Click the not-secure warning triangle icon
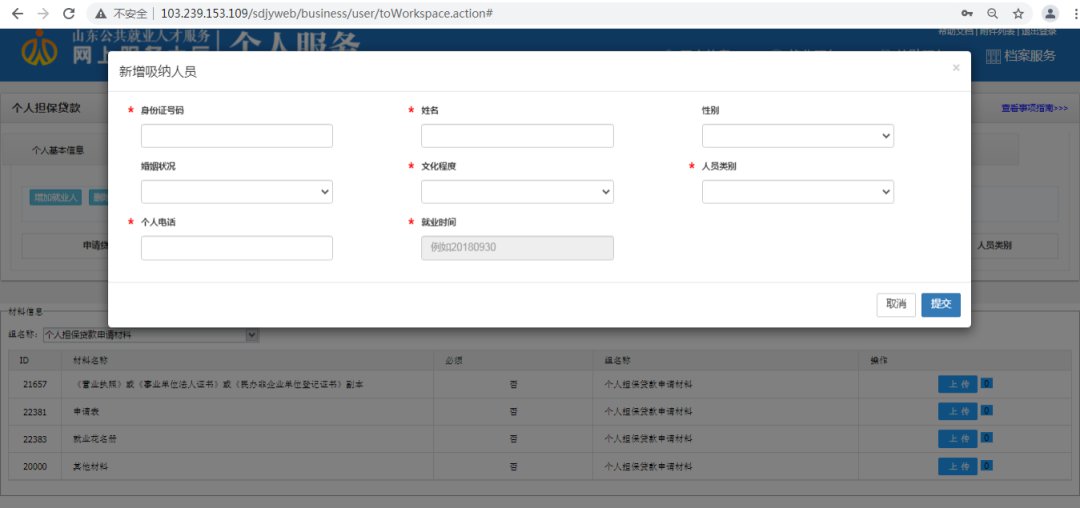1080x508 pixels. point(101,14)
